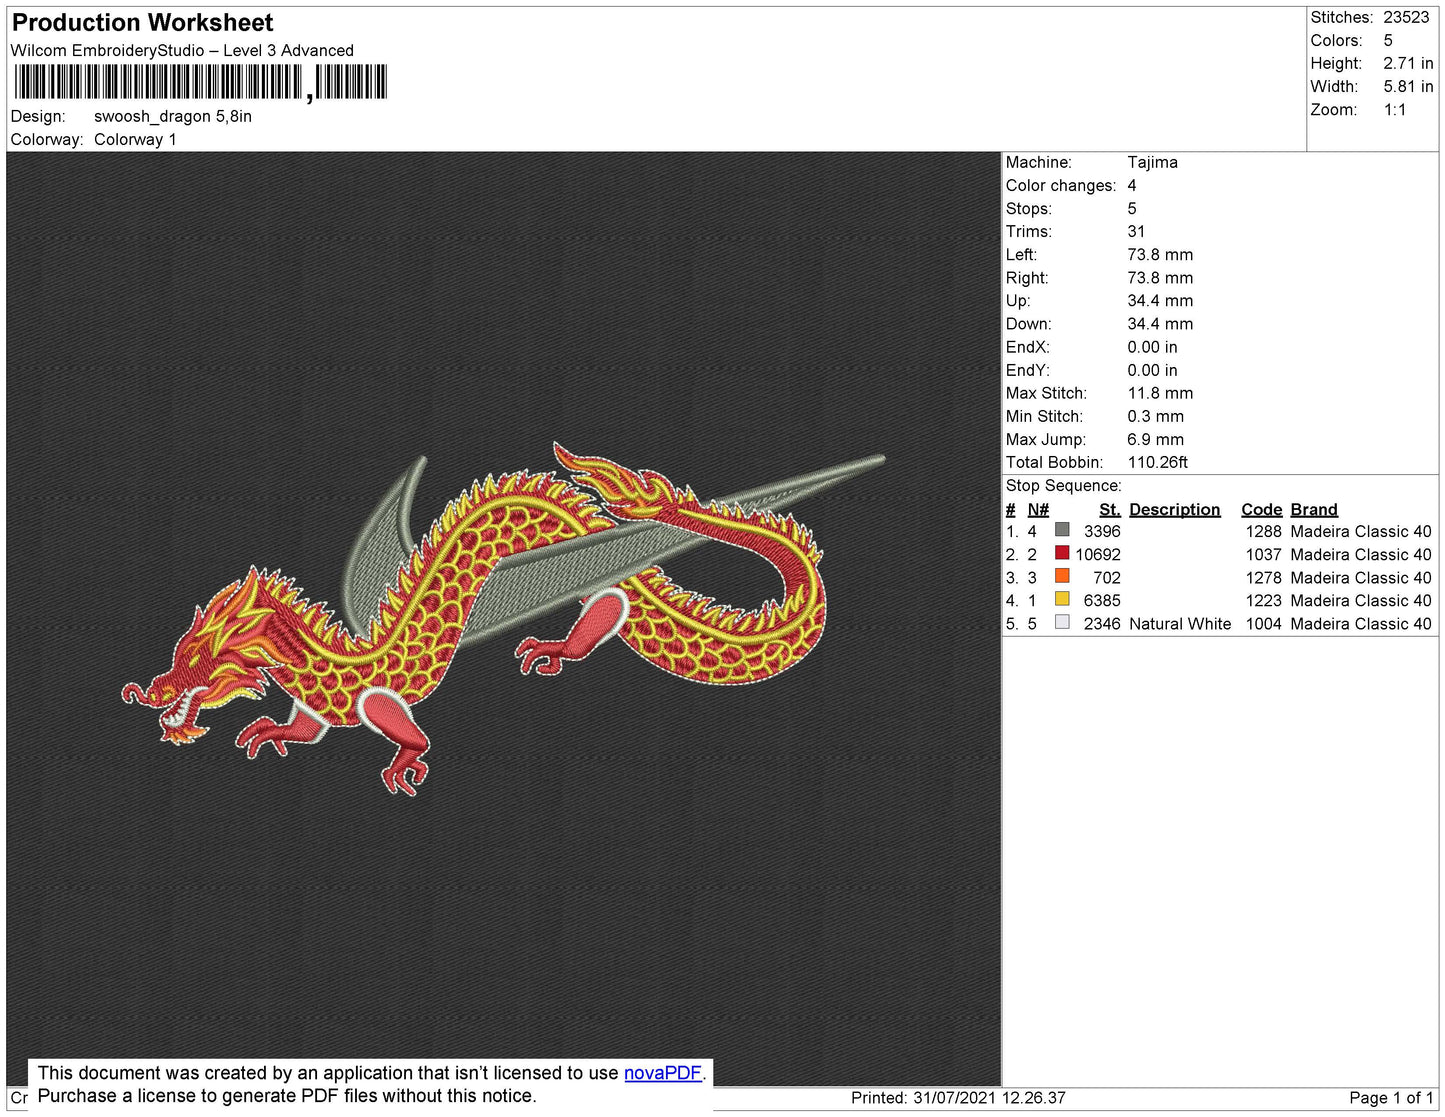1445x1117 pixels.
Task: Click the Machine value Tajima
Action: 1152,162
